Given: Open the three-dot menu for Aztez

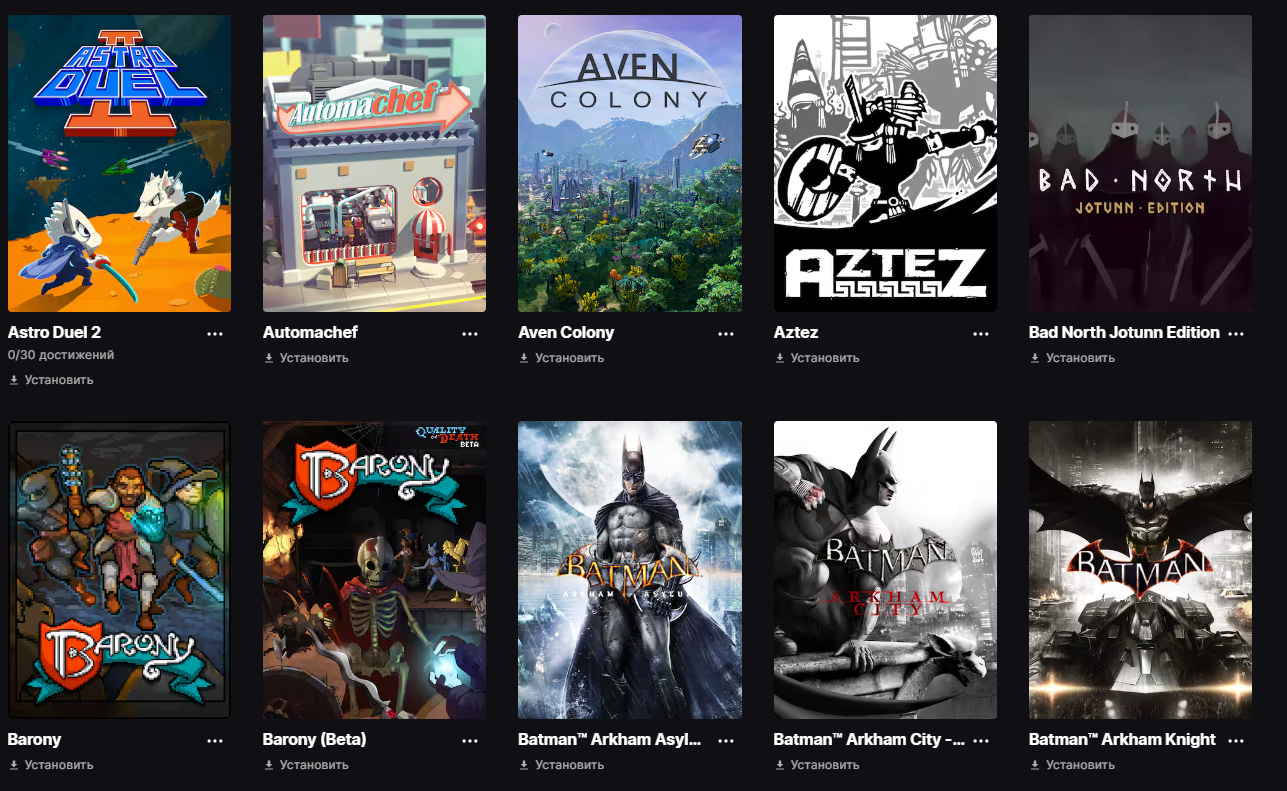Looking at the screenshot, I should 981,334.
